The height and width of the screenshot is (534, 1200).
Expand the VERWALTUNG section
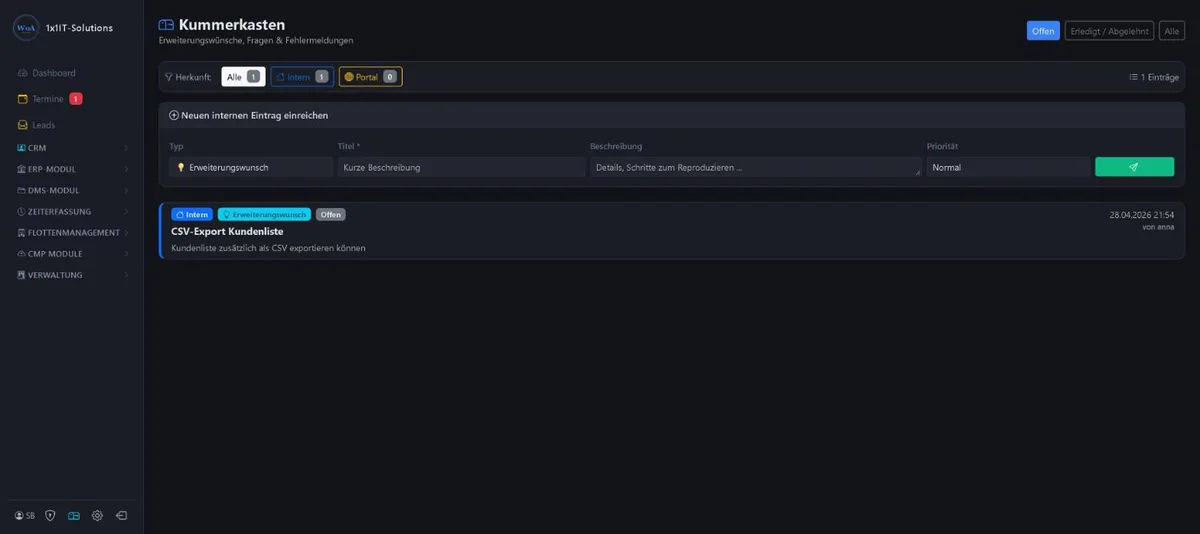[72, 274]
